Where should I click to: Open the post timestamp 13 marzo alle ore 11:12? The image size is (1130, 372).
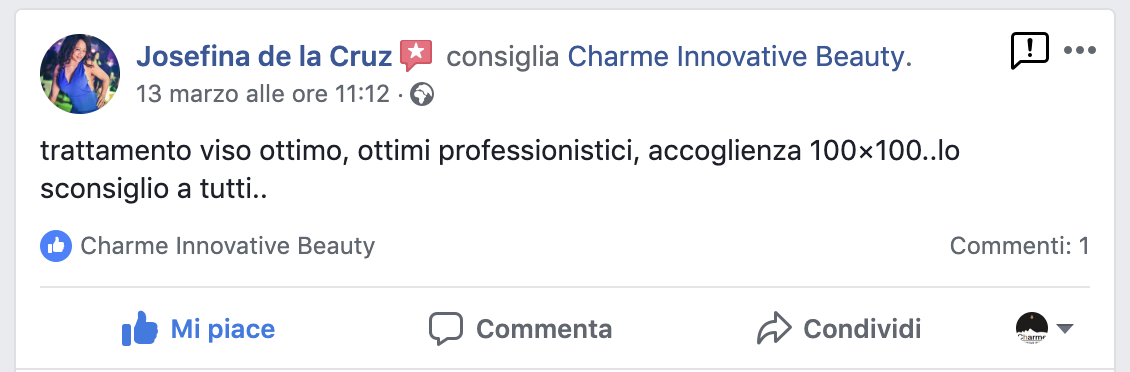pyautogui.click(x=263, y=94)
